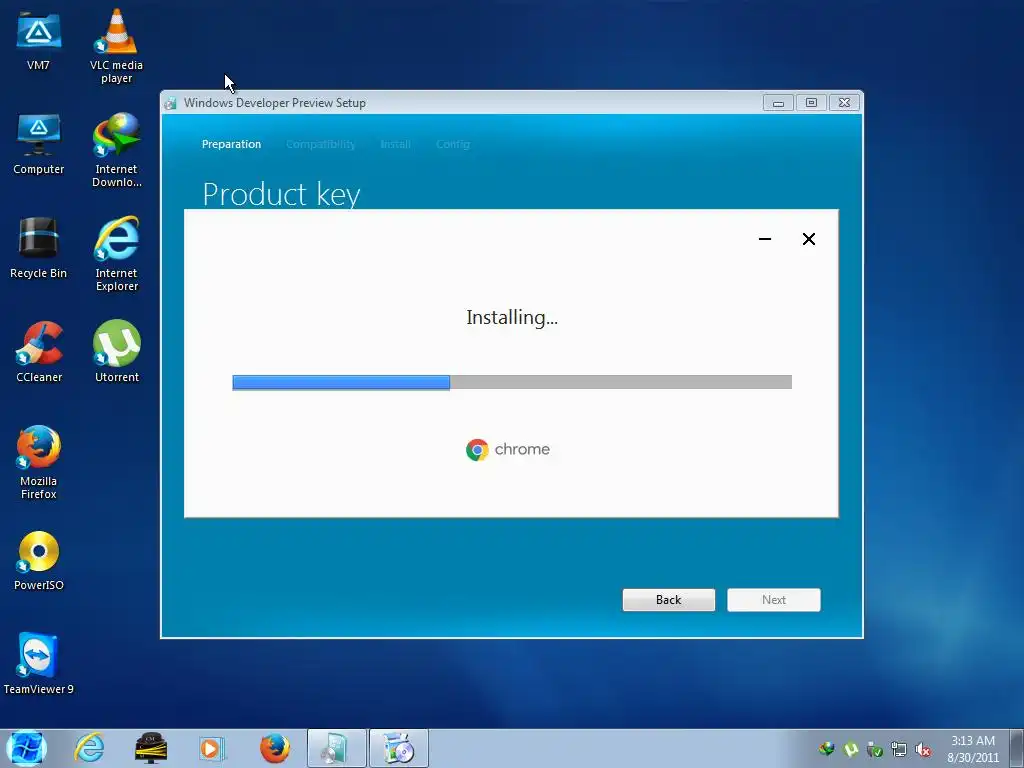This screenshot has width=1024, height=768.
Task: Click the uTorrent tray icon
Action: (850, 749)
